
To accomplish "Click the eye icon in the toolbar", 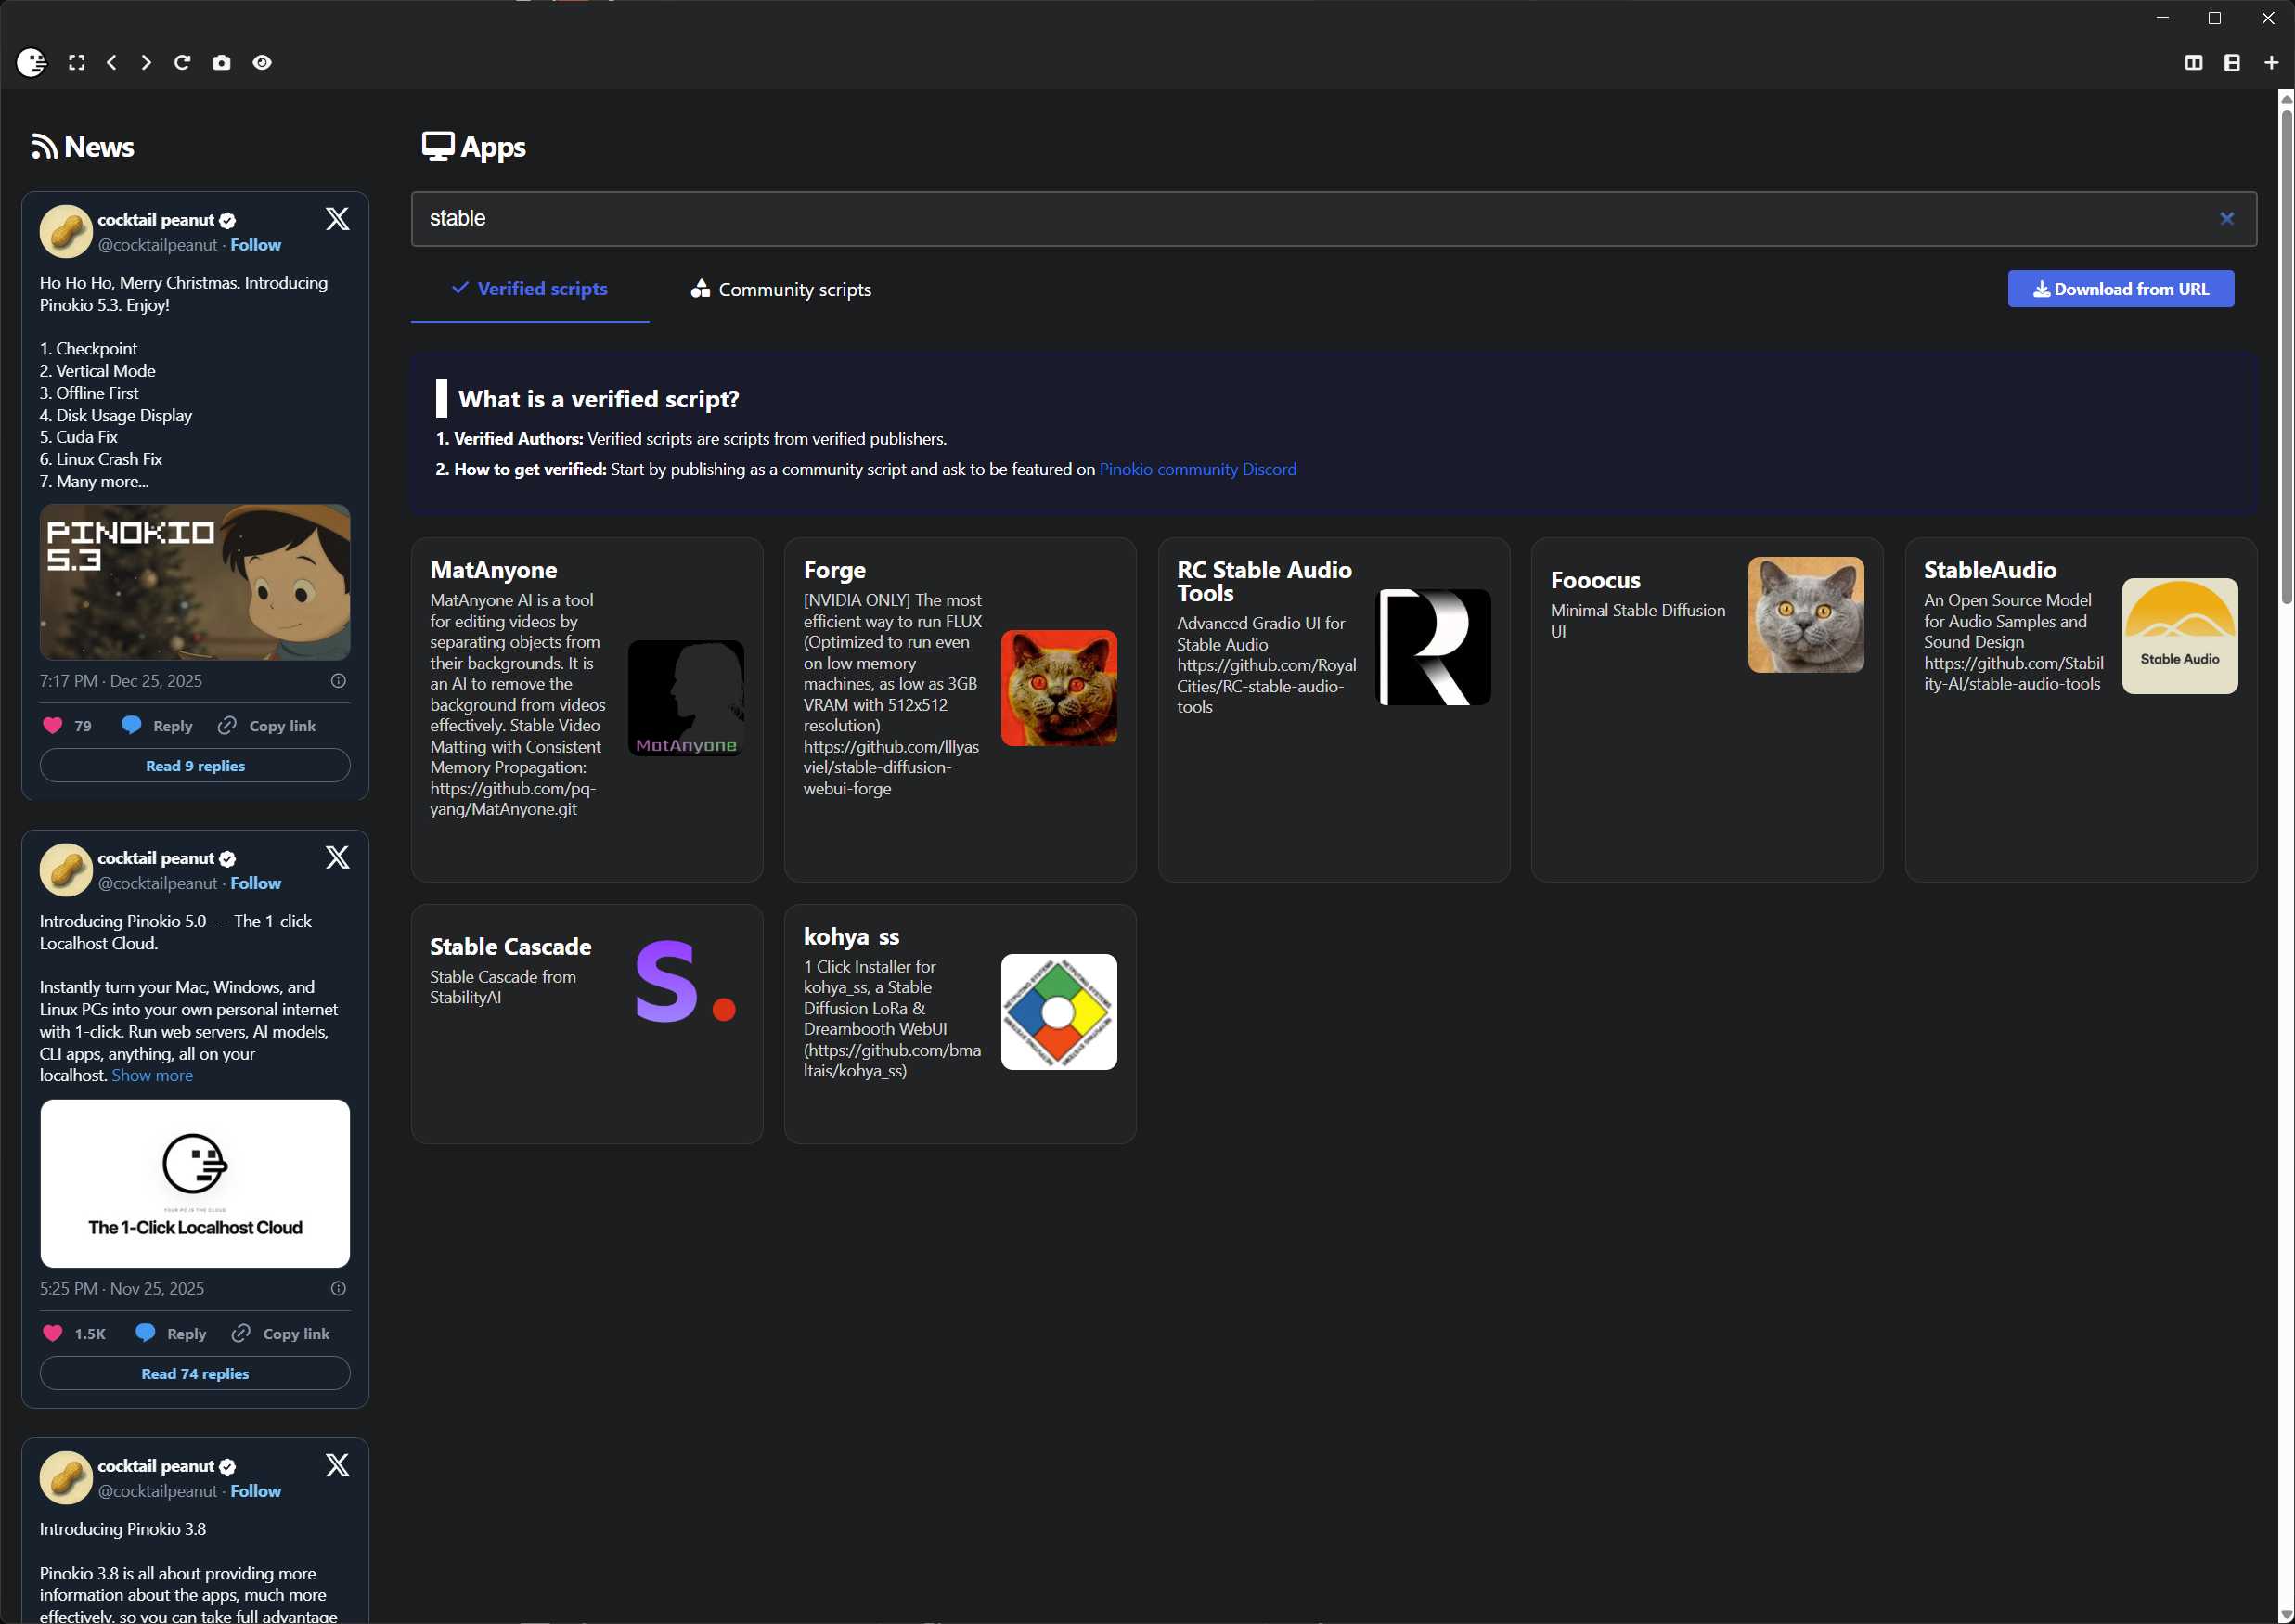I will coord(262,62).
